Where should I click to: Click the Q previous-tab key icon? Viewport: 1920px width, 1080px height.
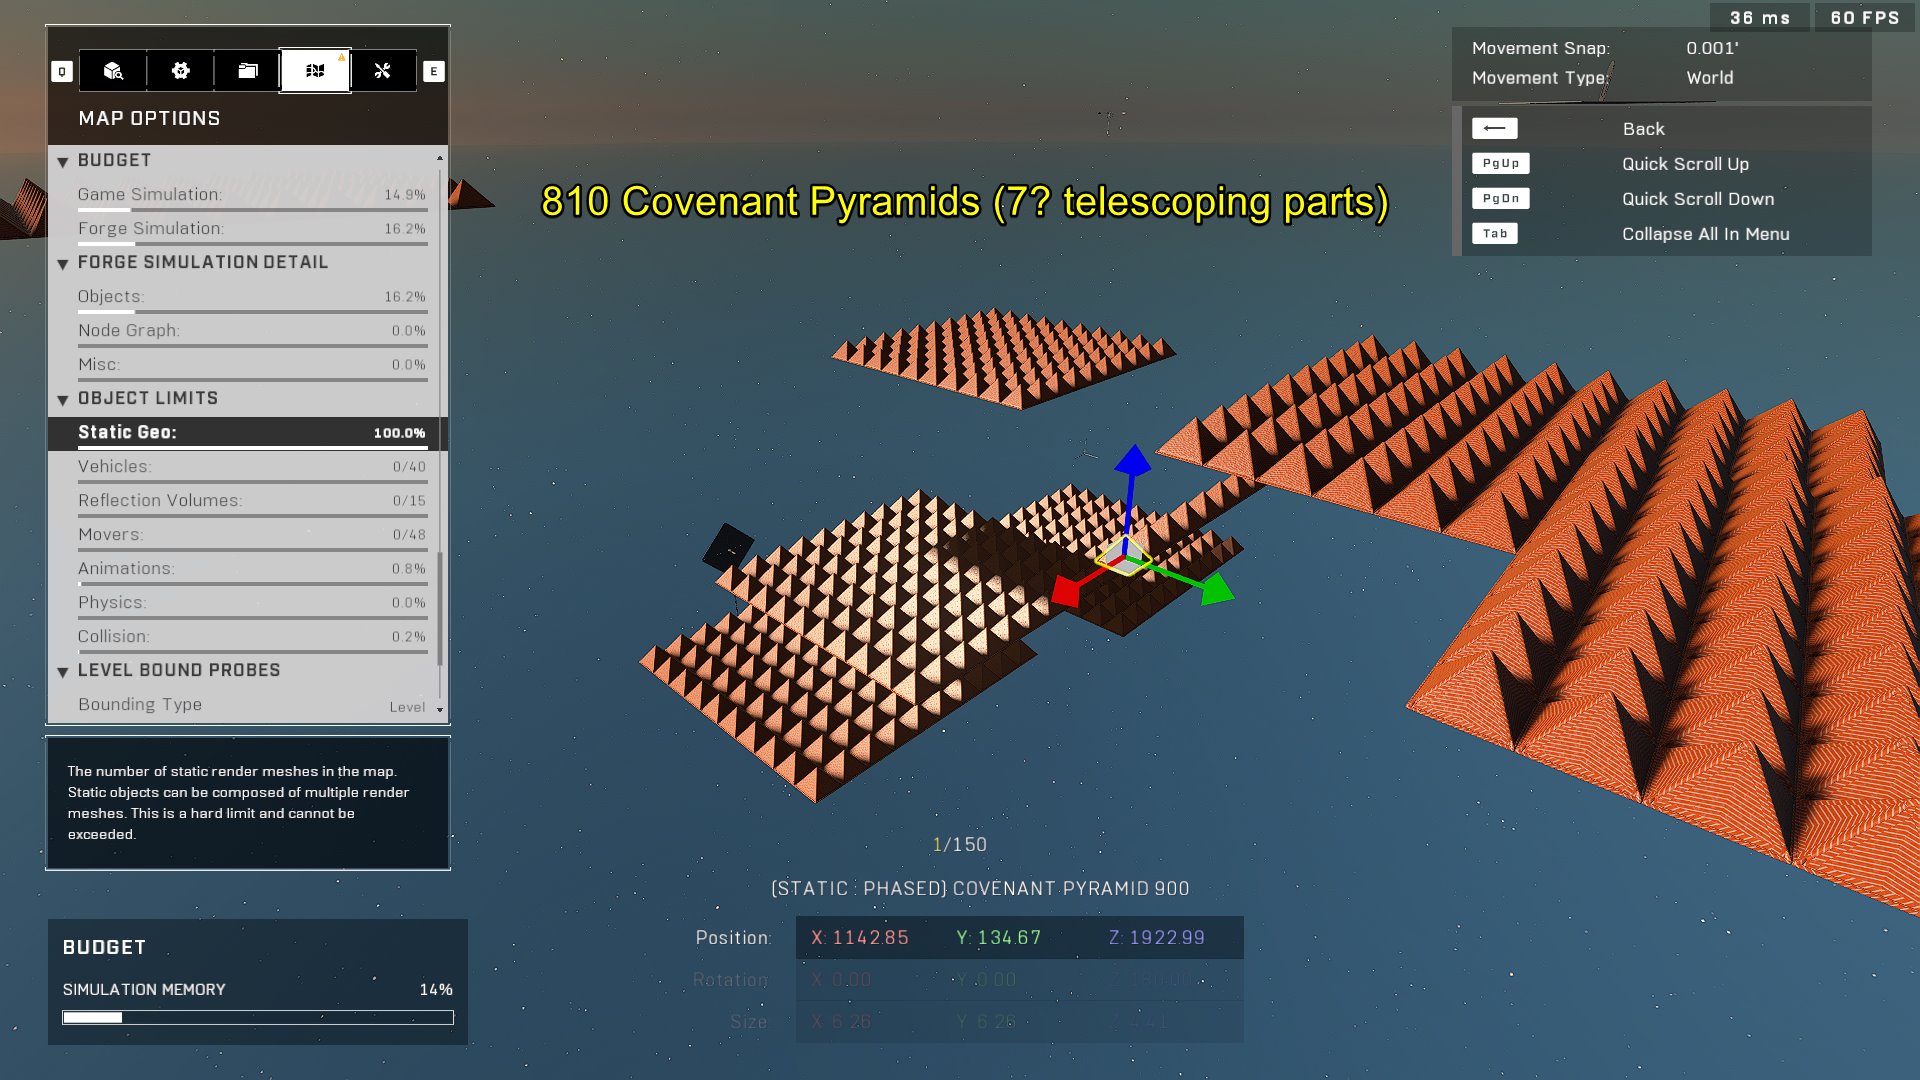click(62, 72)
